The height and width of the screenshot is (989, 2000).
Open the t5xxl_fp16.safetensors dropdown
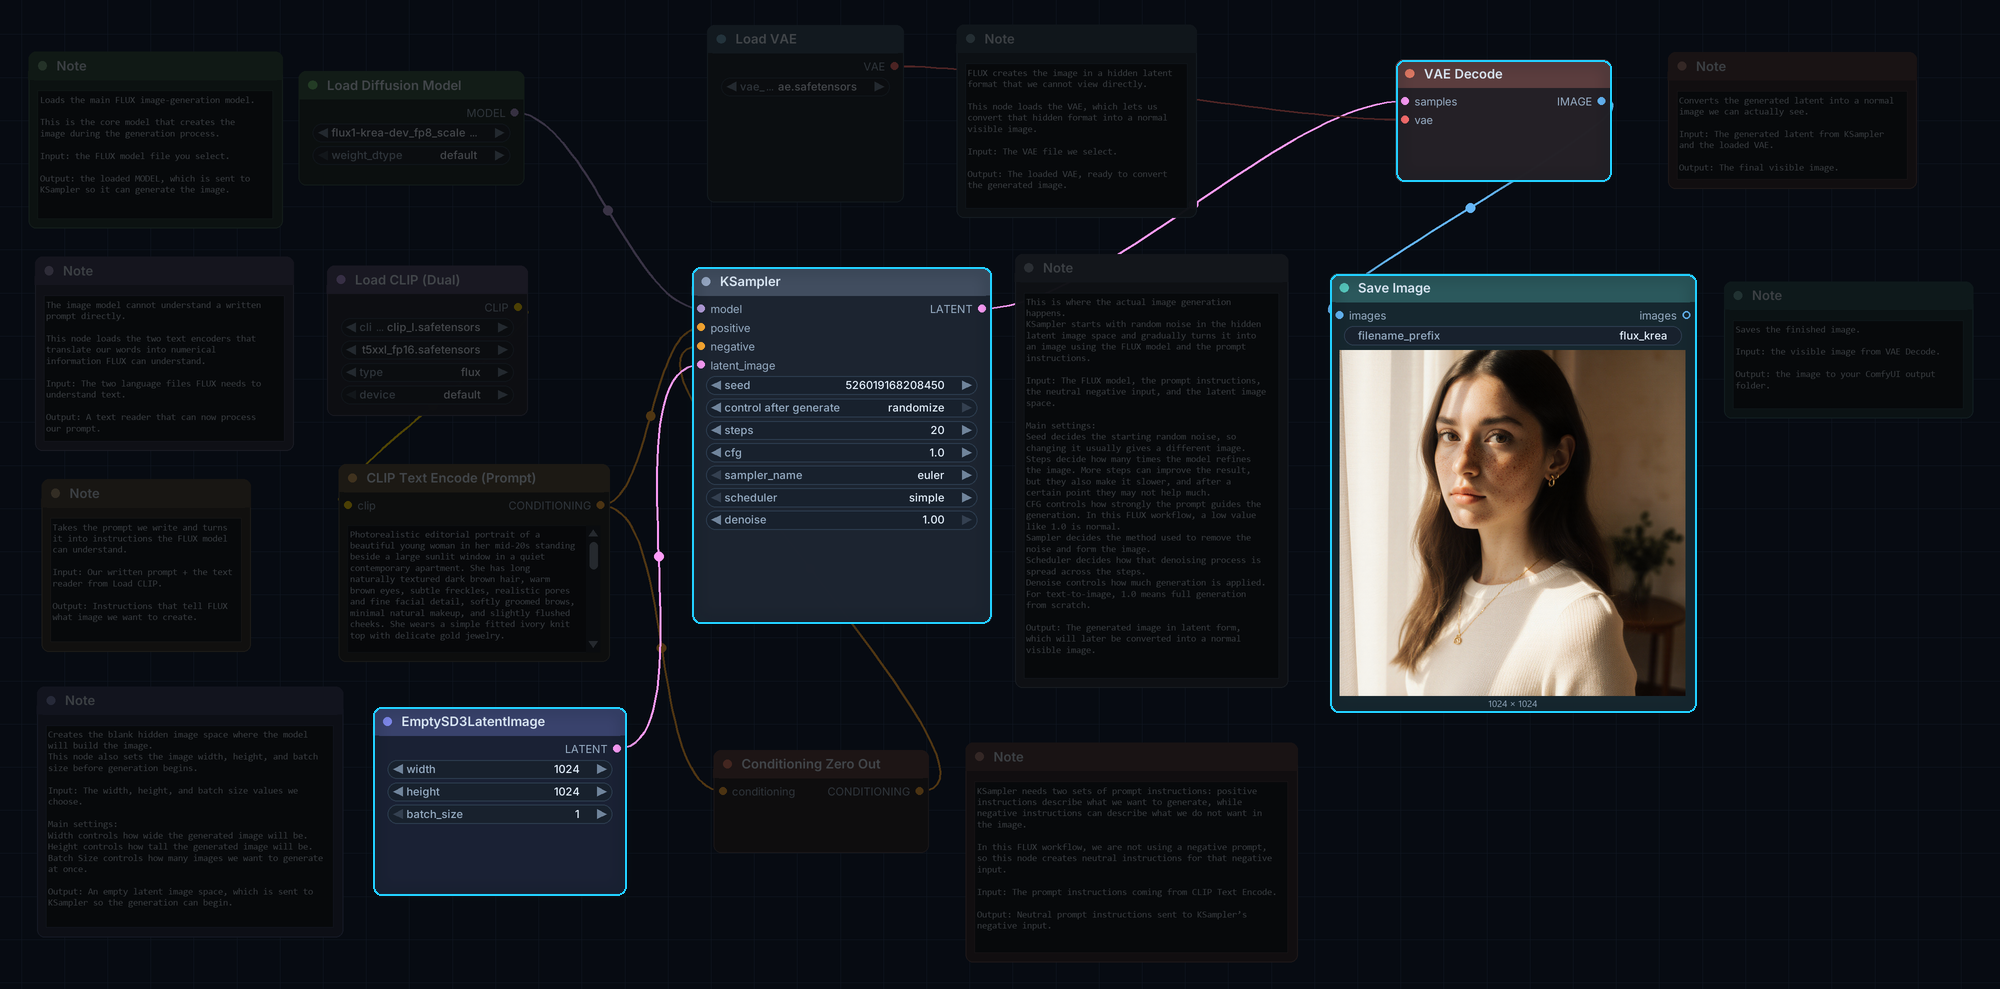pyautogui.click(x=427, y=350)
